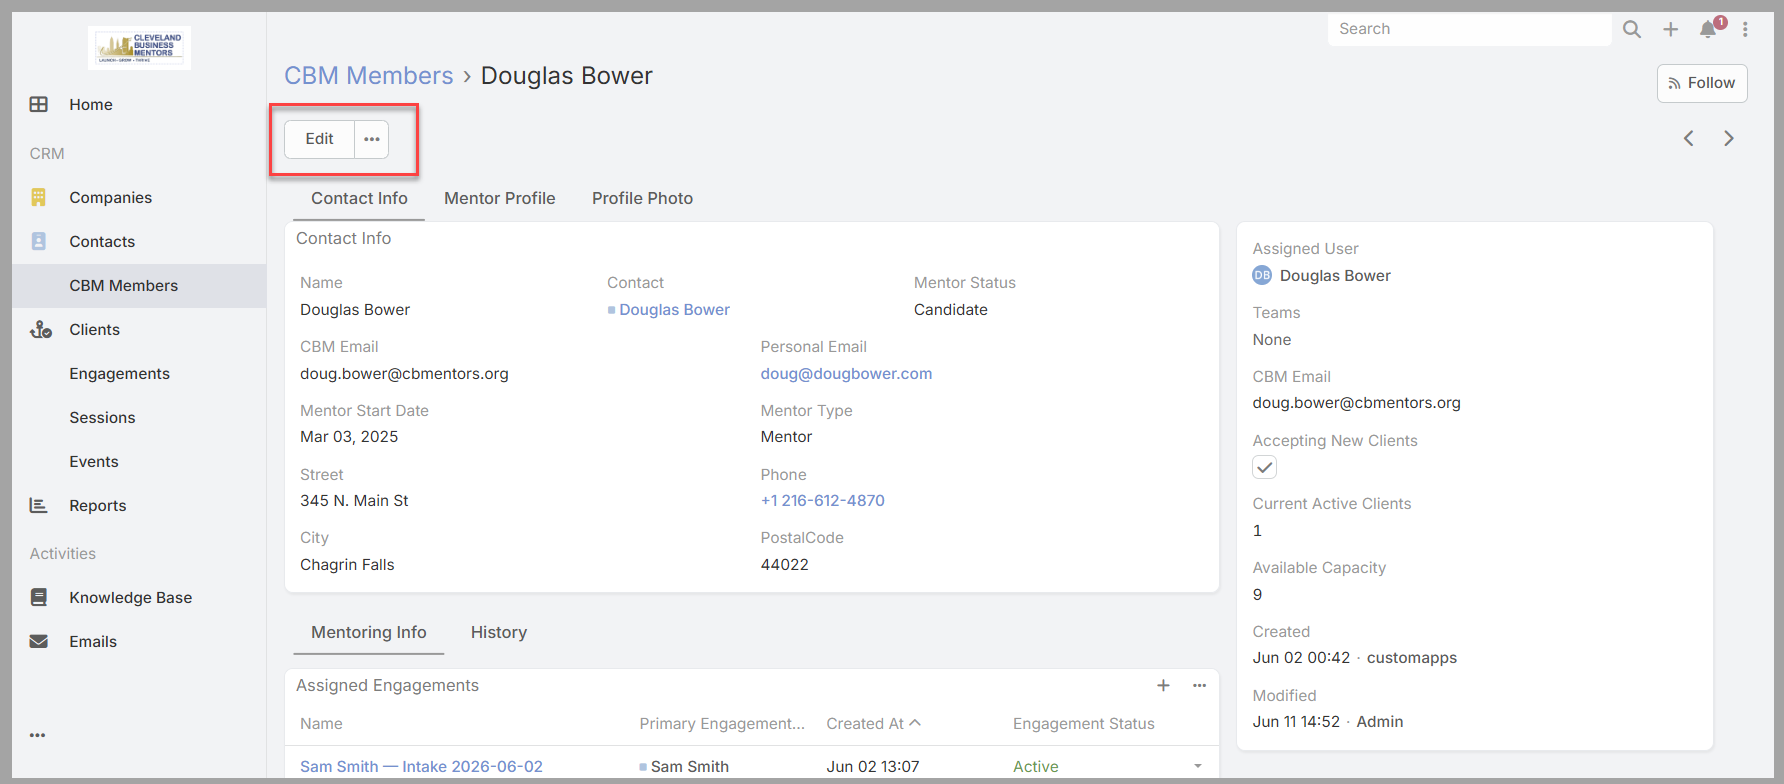Click the Edit button

320,139
